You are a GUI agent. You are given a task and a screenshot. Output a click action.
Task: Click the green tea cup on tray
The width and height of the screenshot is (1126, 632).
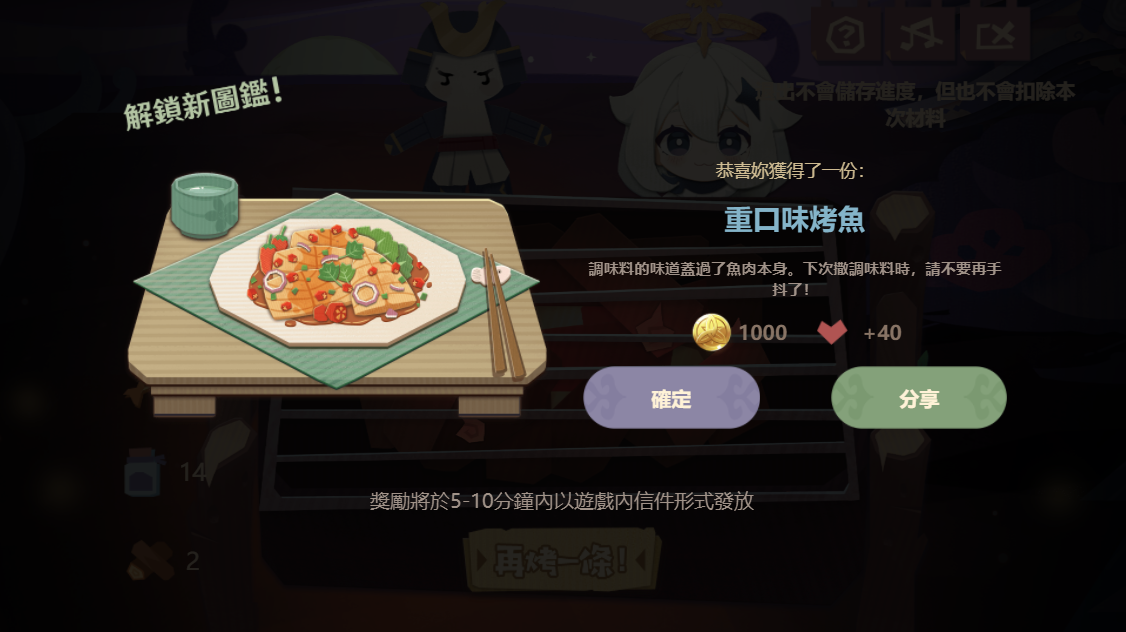pyautogui.click(x=205, y=205)
